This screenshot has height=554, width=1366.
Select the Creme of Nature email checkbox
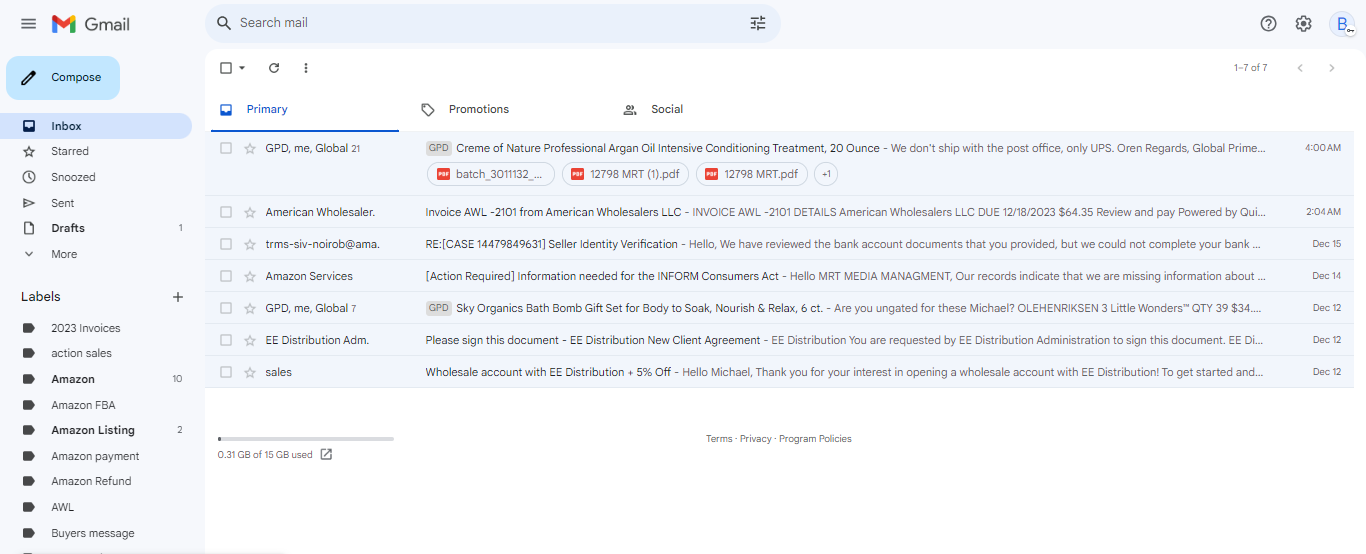226,148
